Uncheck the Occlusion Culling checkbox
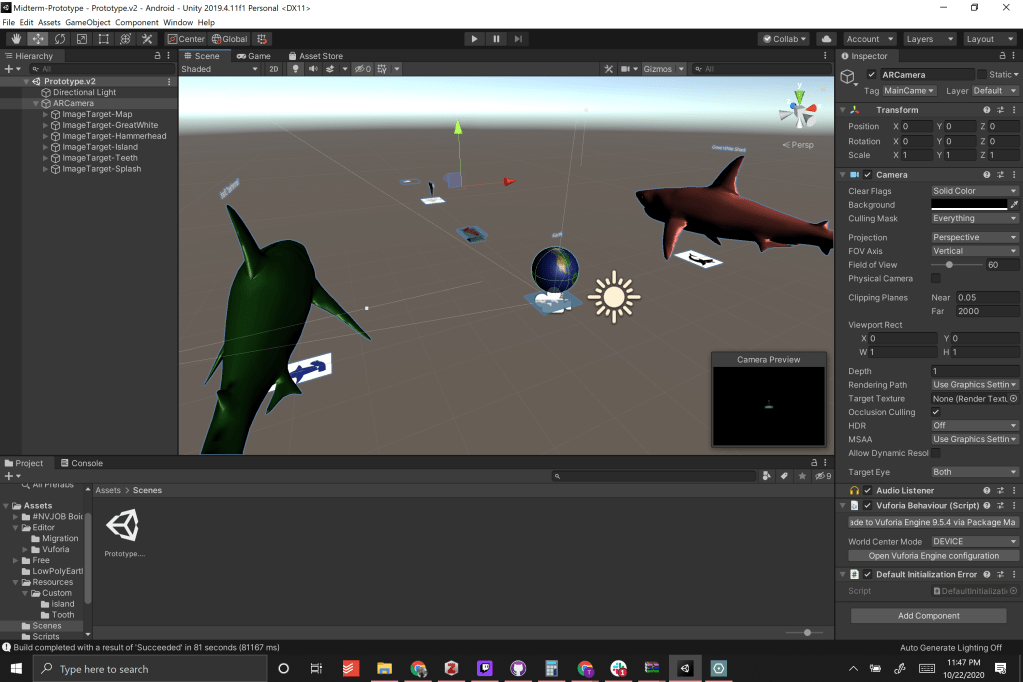1023x682 pixels. (x=936, y=412)
